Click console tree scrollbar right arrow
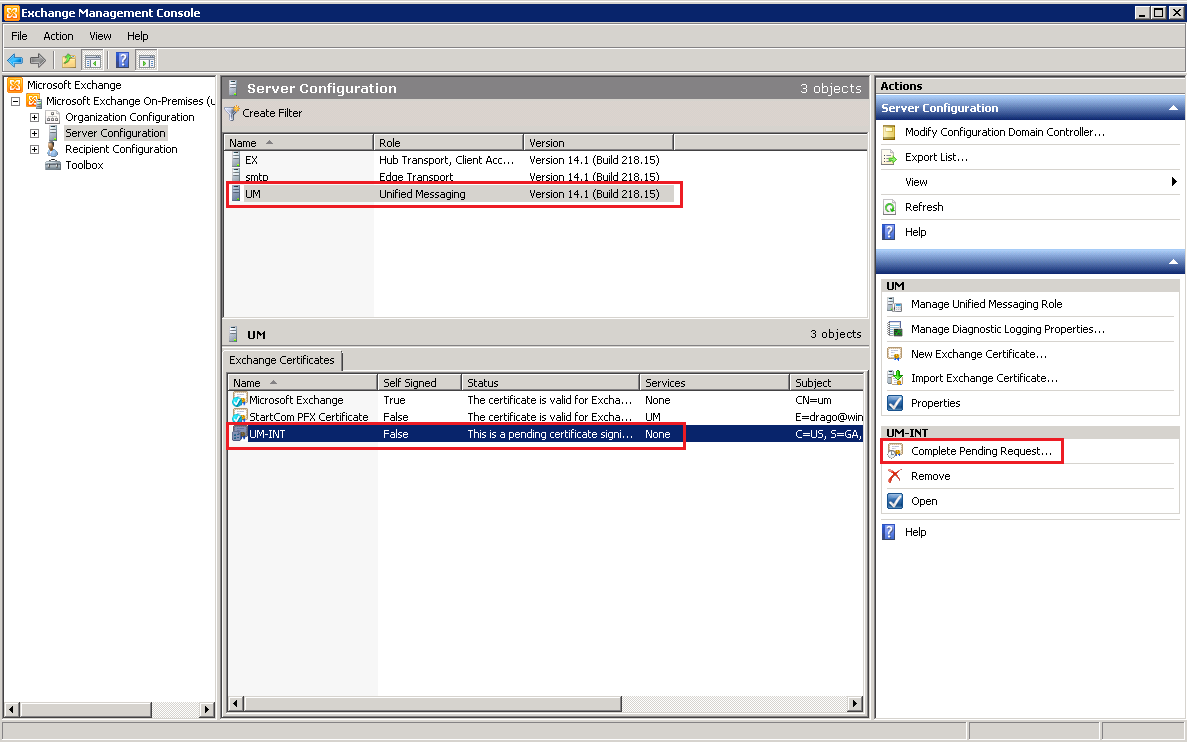The image size is (1187, 742). click(207, 710)
